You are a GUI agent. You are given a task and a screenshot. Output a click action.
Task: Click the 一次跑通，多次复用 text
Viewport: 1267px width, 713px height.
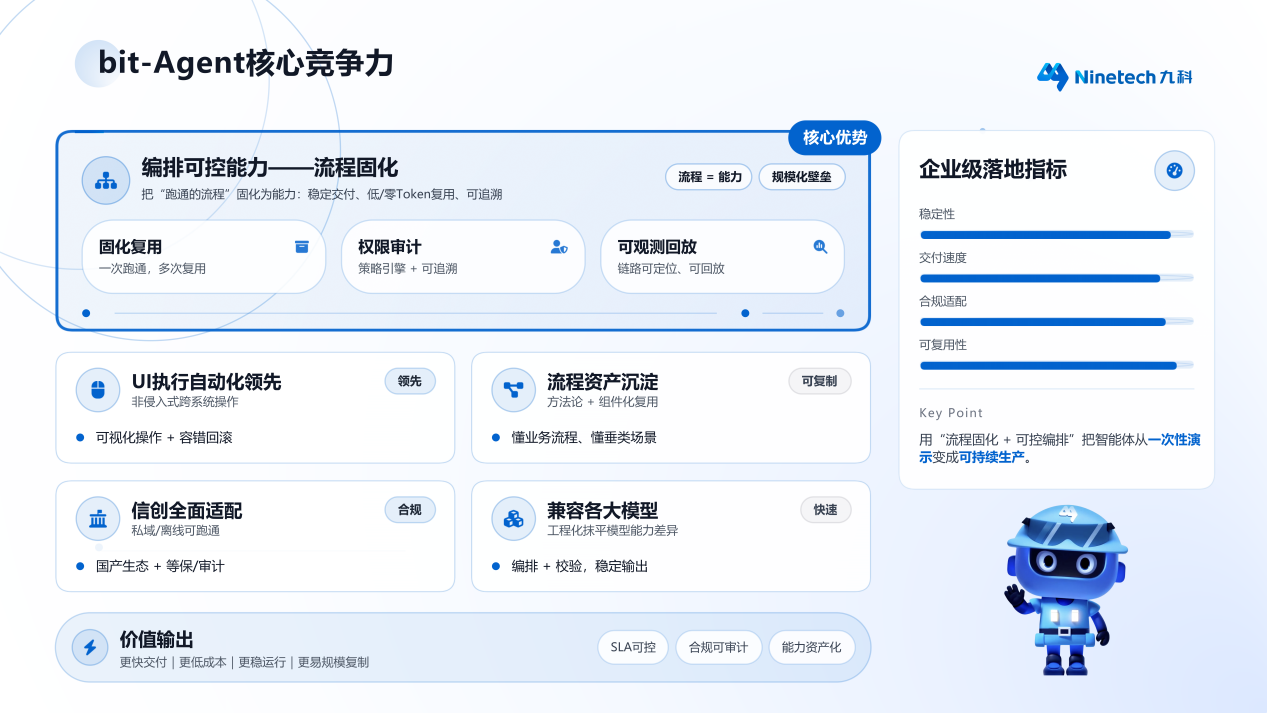152,269
